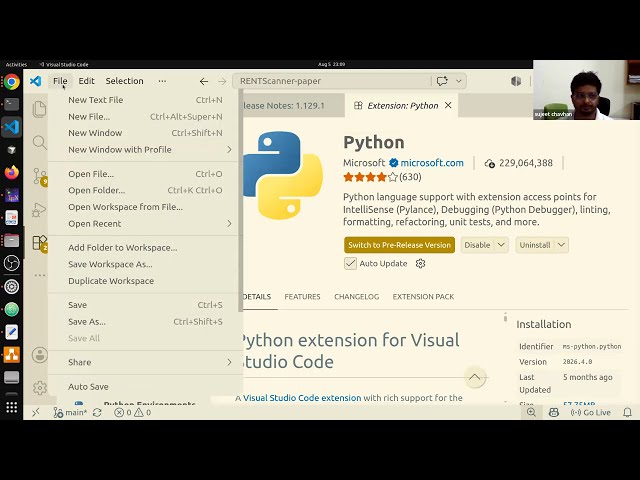
Task: Open Terminal from the Ubuntu dock
Action: 11,104
